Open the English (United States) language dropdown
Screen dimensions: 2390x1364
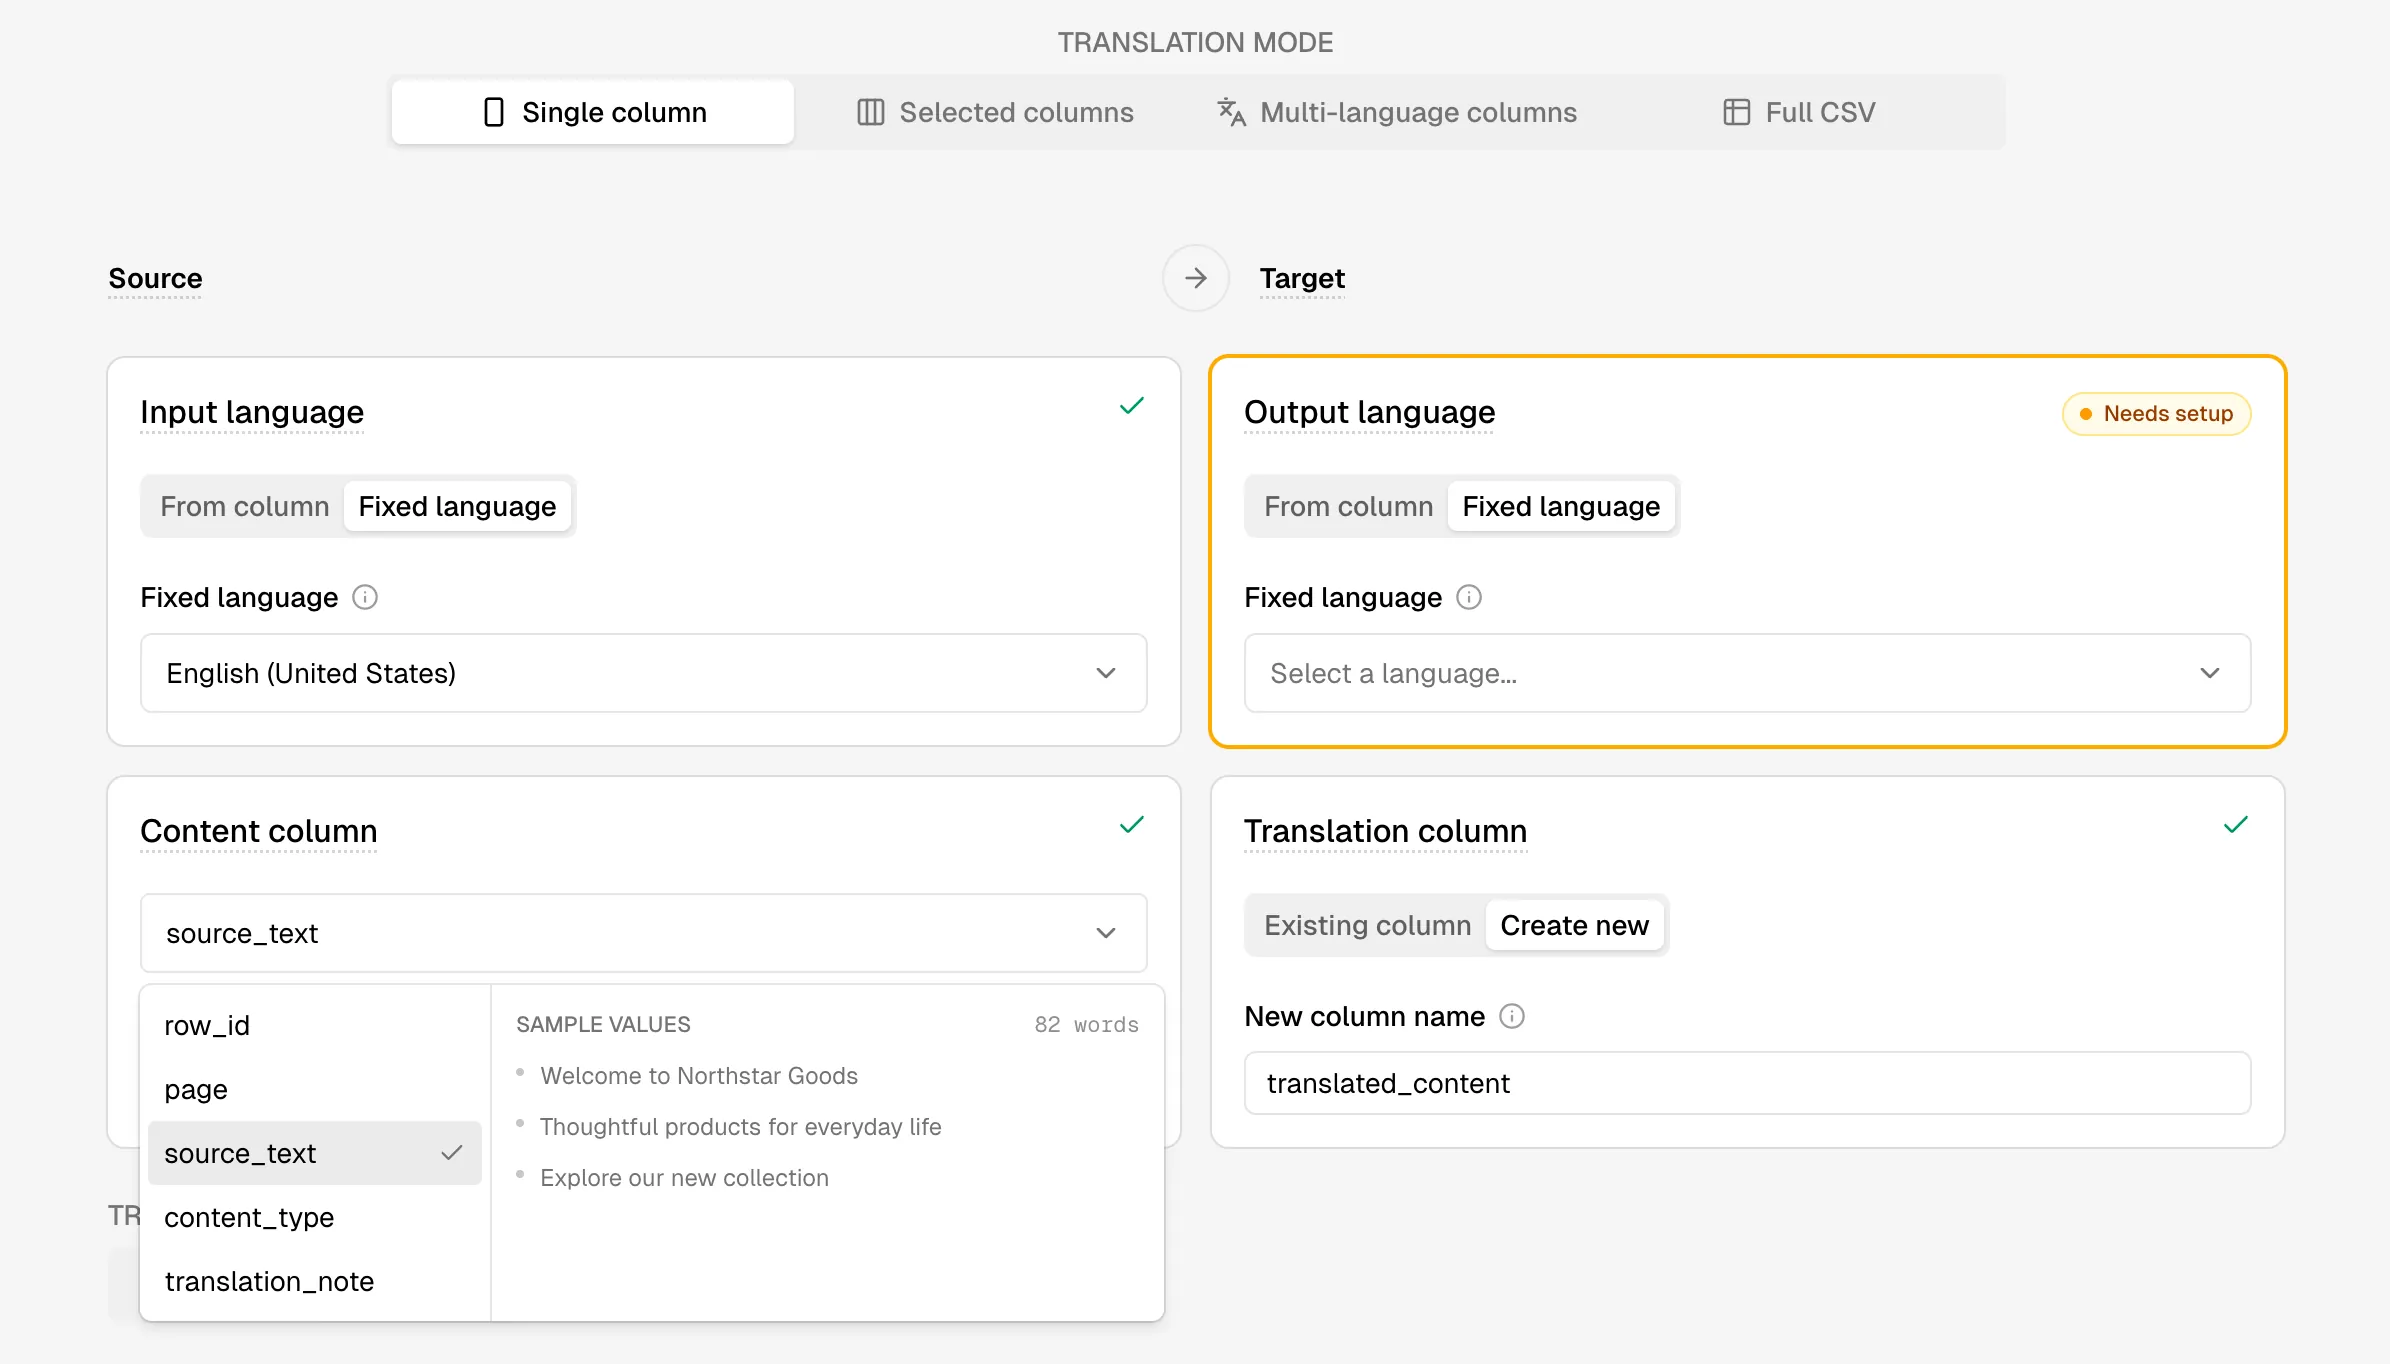(x=644, y=673)
